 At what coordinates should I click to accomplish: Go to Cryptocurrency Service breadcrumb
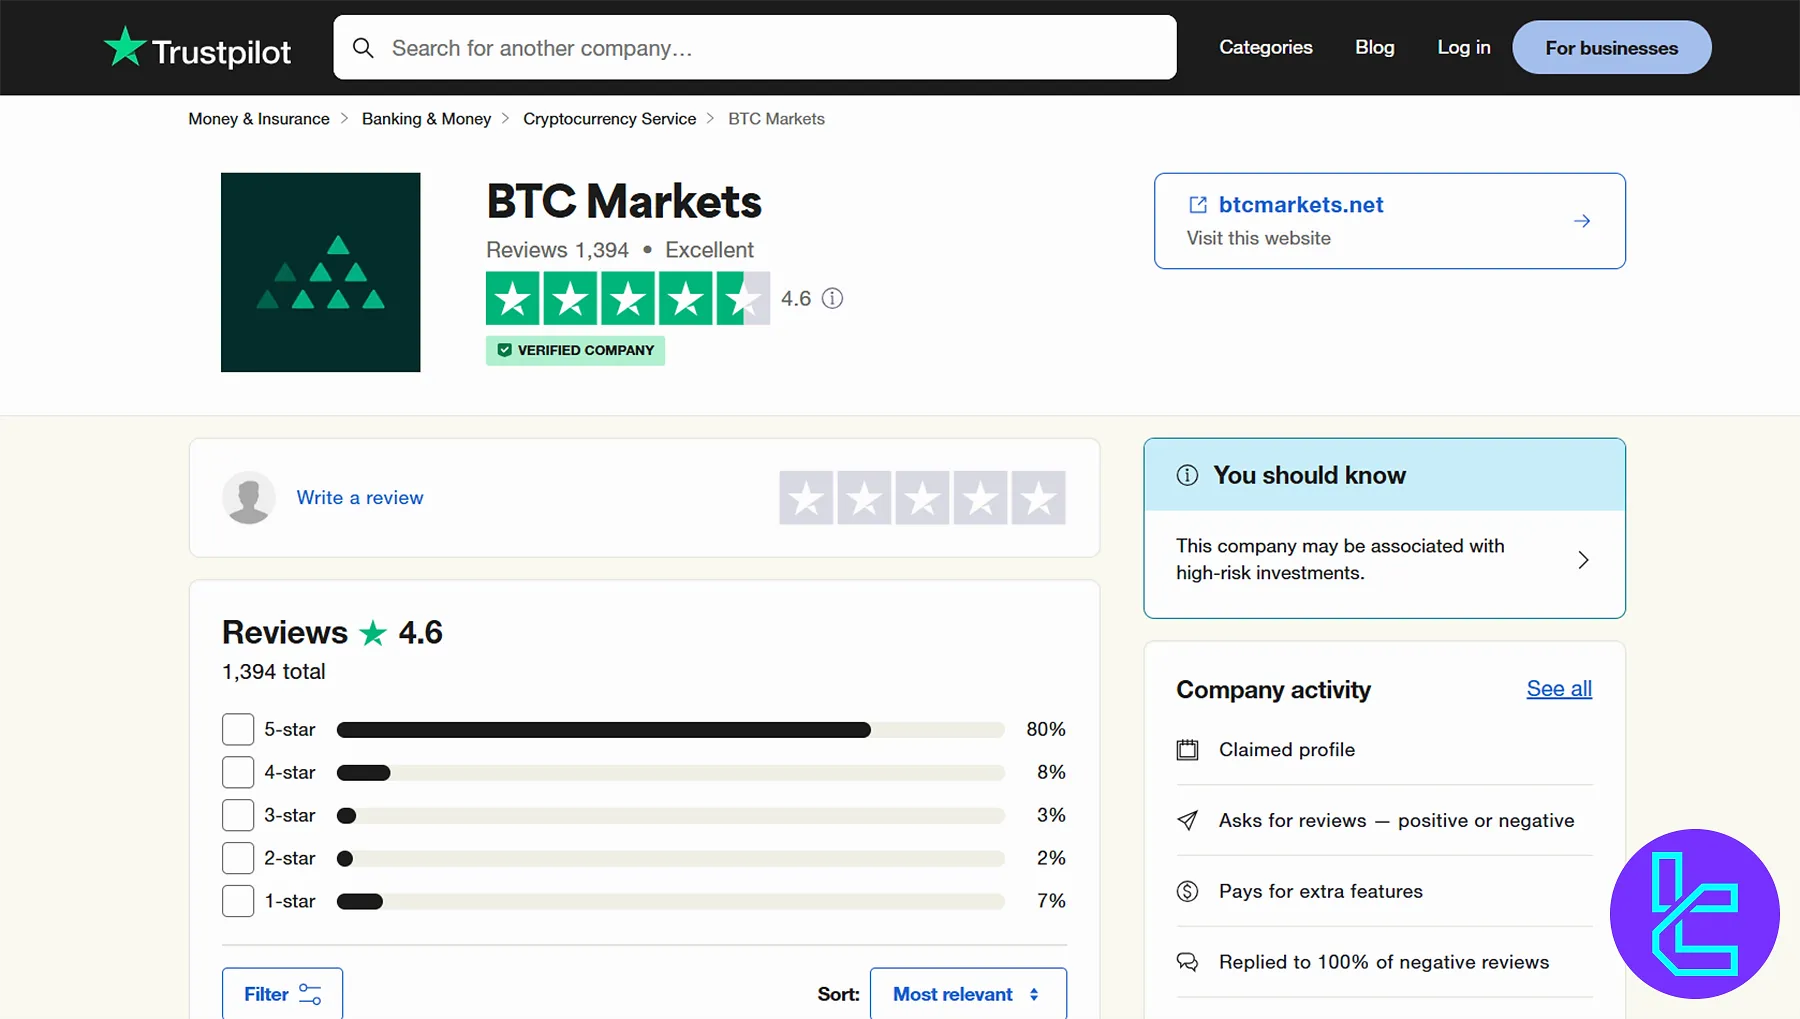pyautogui.click(x=609, y=119)
